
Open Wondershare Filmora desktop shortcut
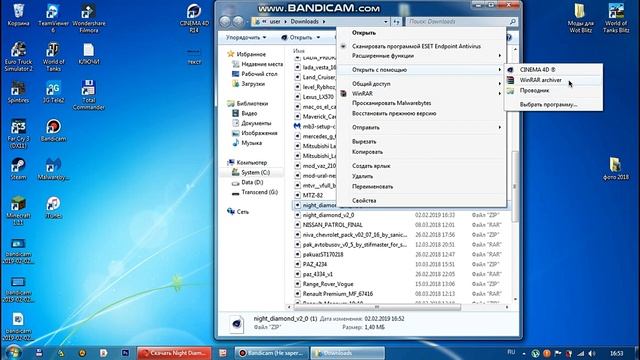click(89, 18)
